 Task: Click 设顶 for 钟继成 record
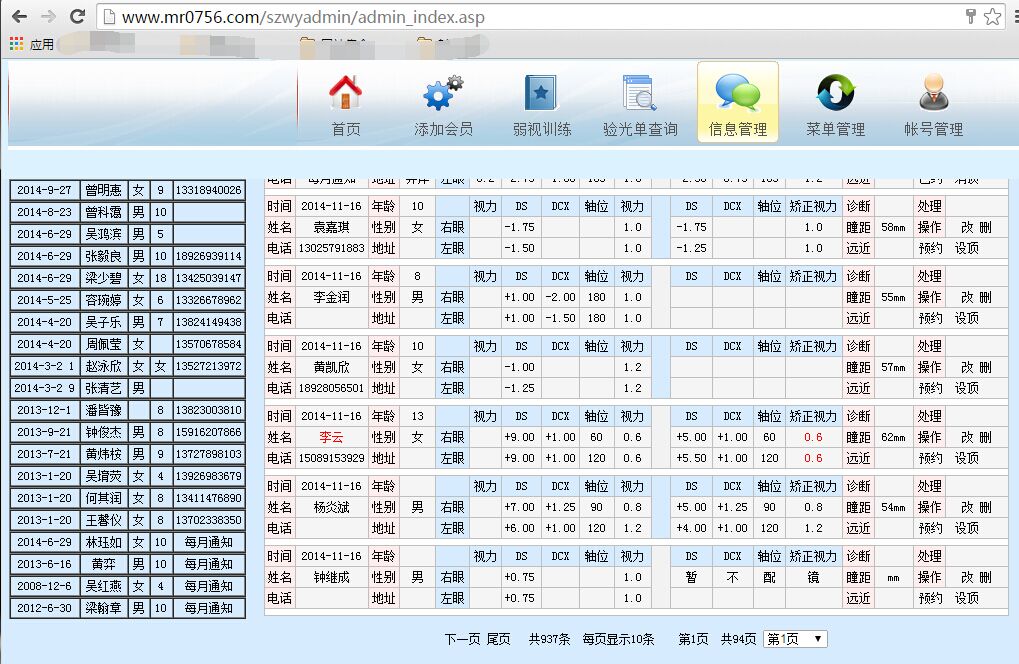[966, 598]
